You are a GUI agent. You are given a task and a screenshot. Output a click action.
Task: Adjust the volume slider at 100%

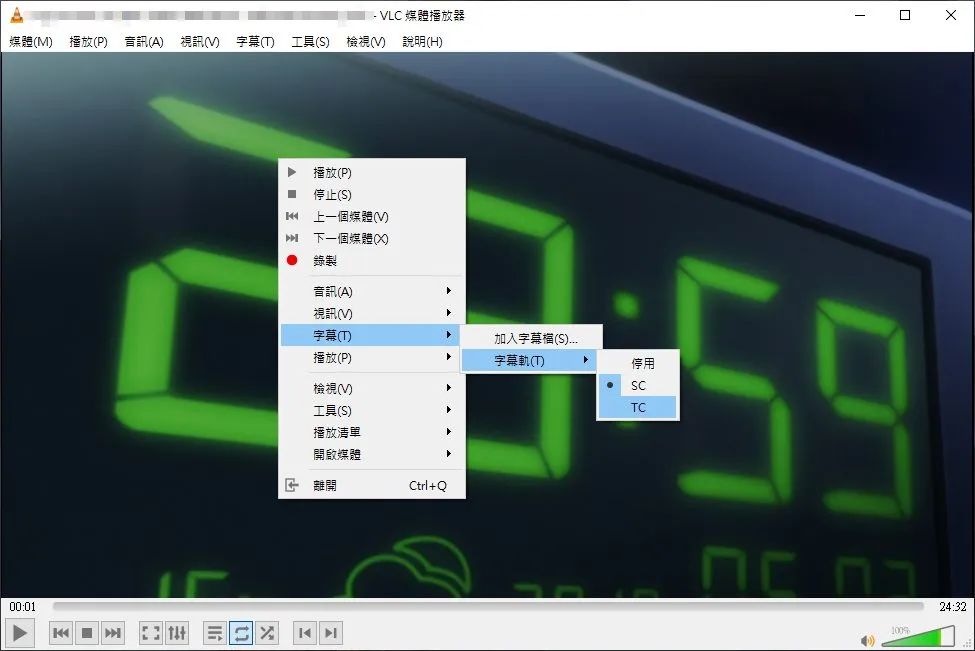tap(918, 637)
